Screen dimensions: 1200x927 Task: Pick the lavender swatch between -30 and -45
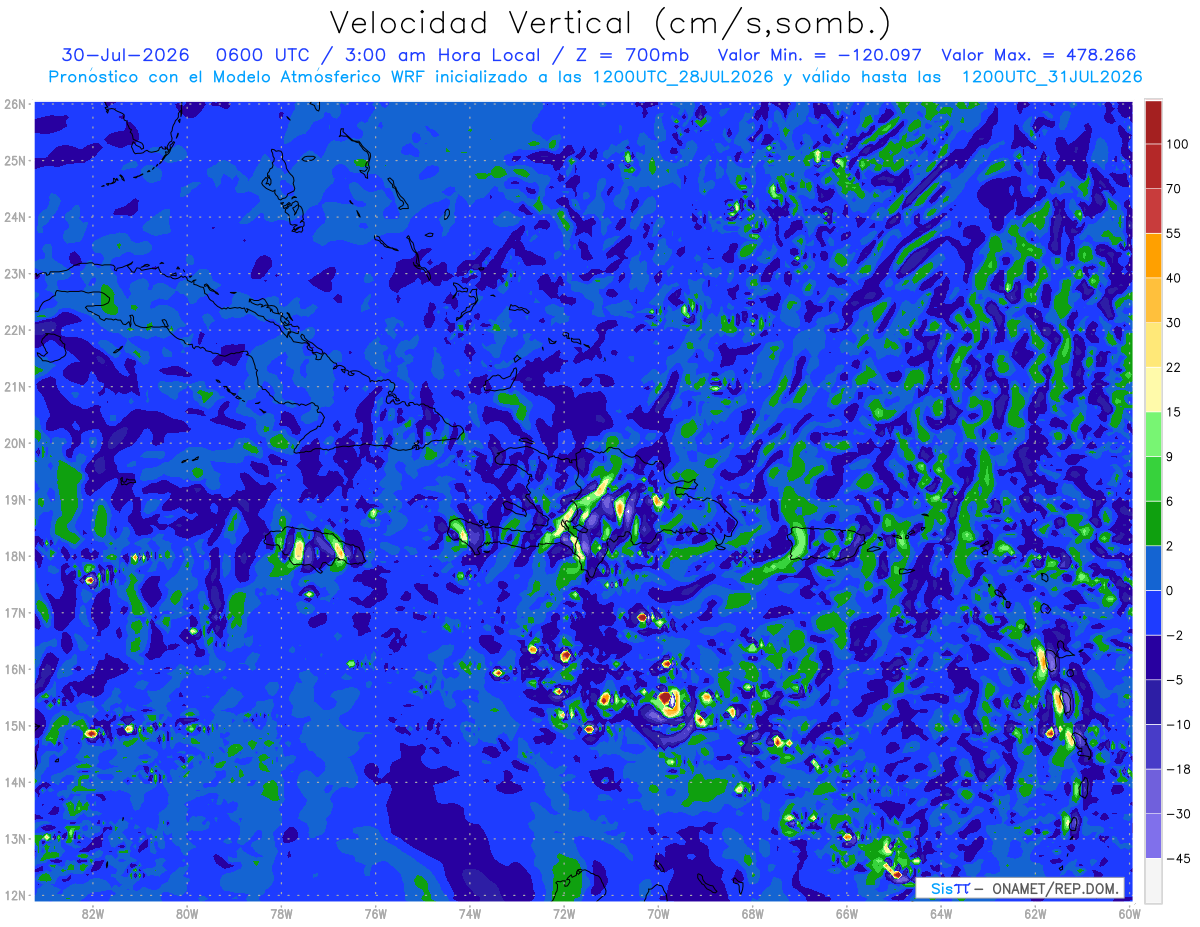[x=1153, y=835]
